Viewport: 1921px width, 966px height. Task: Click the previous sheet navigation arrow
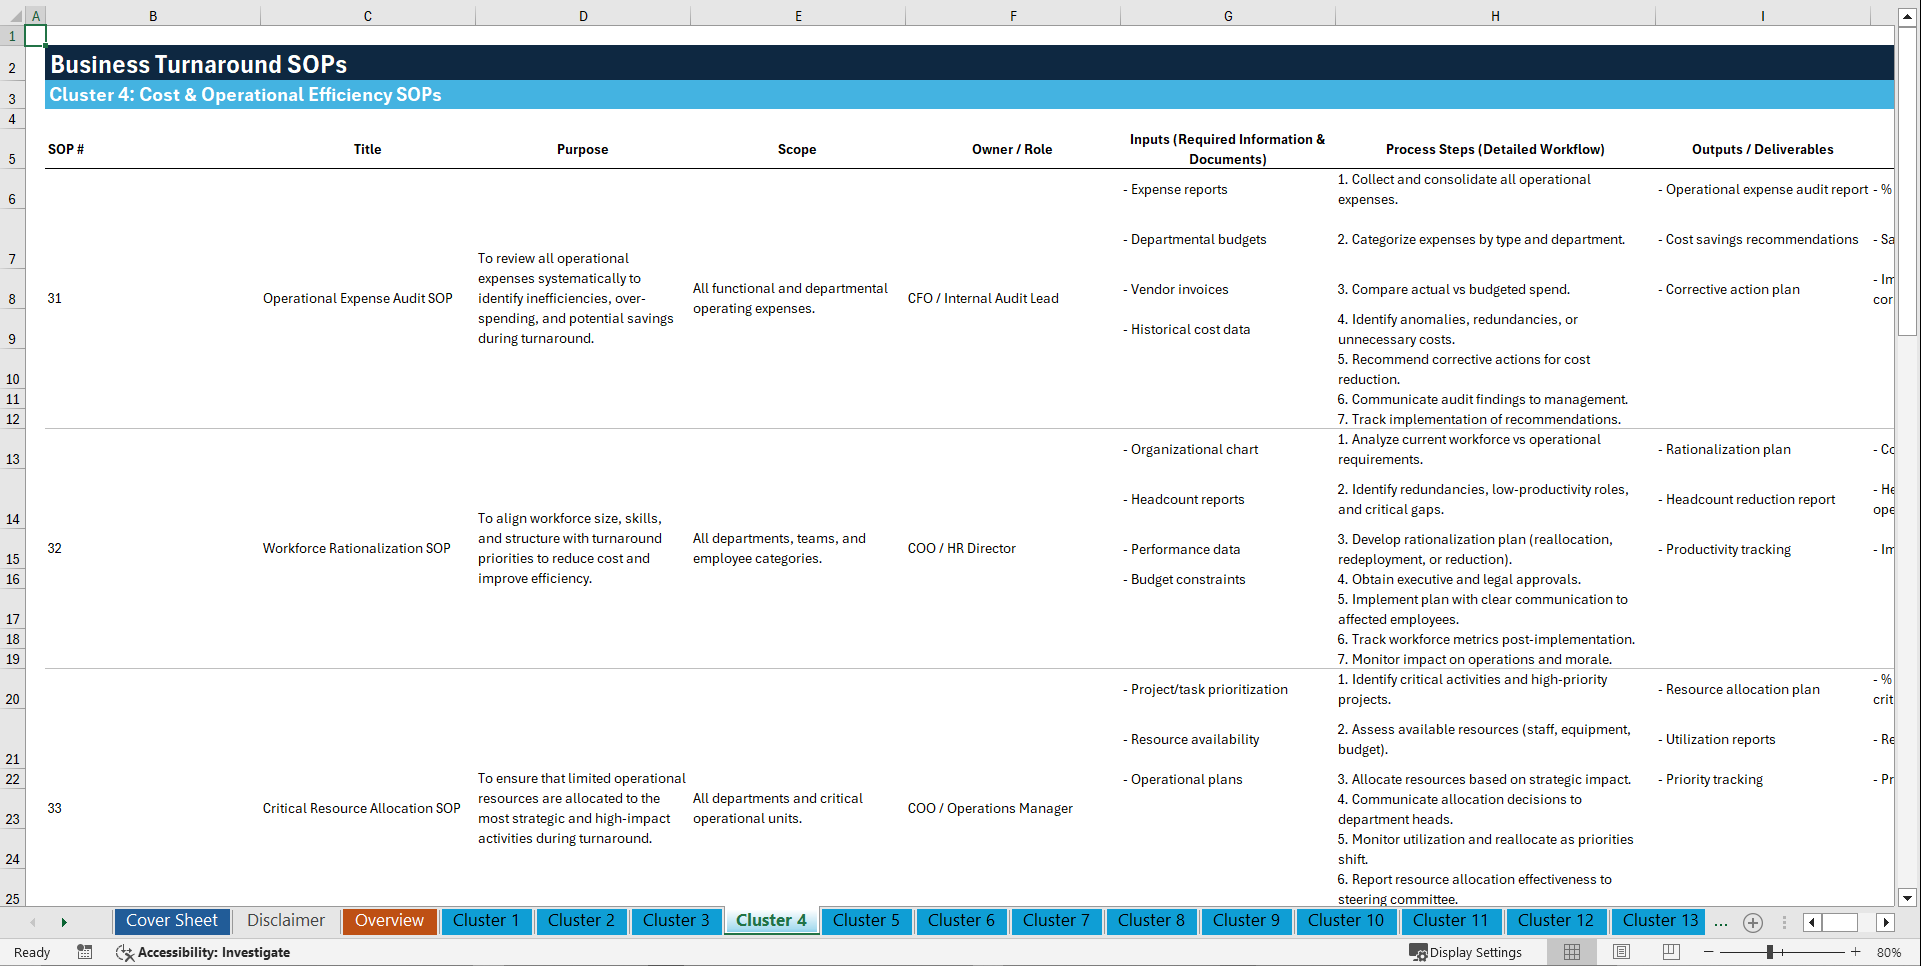[x=34, y=922]
